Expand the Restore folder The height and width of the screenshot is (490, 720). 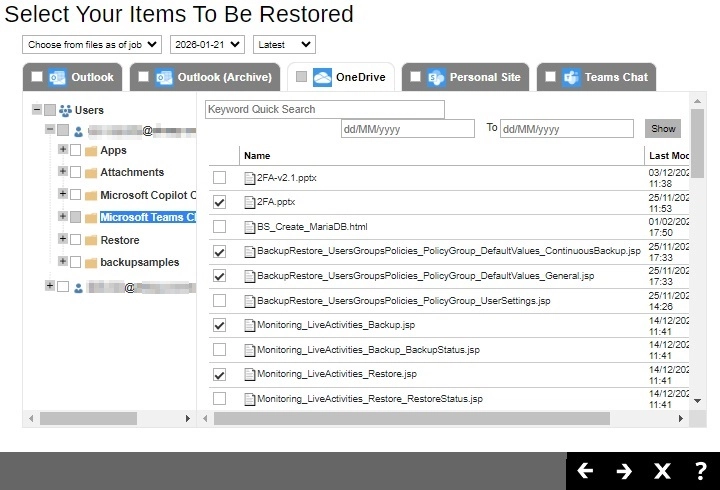click(63, 238)
